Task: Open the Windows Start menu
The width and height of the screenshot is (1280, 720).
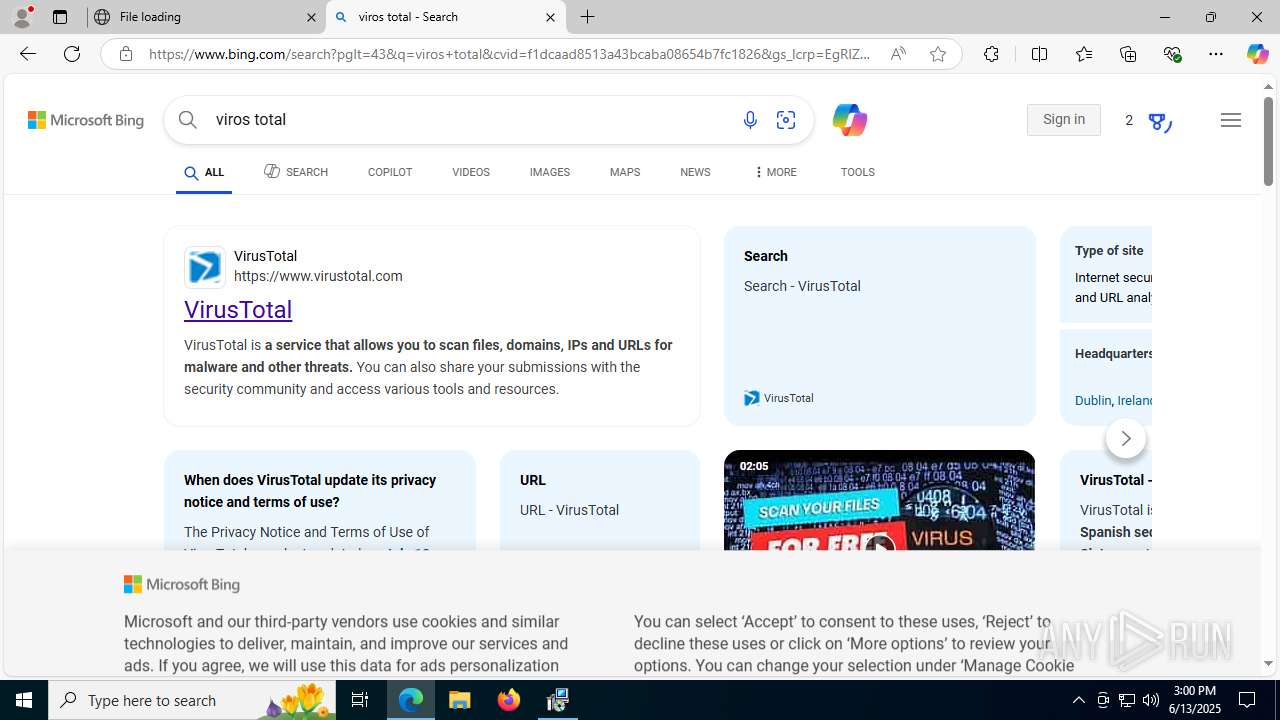Action: [x=24, y=700]
